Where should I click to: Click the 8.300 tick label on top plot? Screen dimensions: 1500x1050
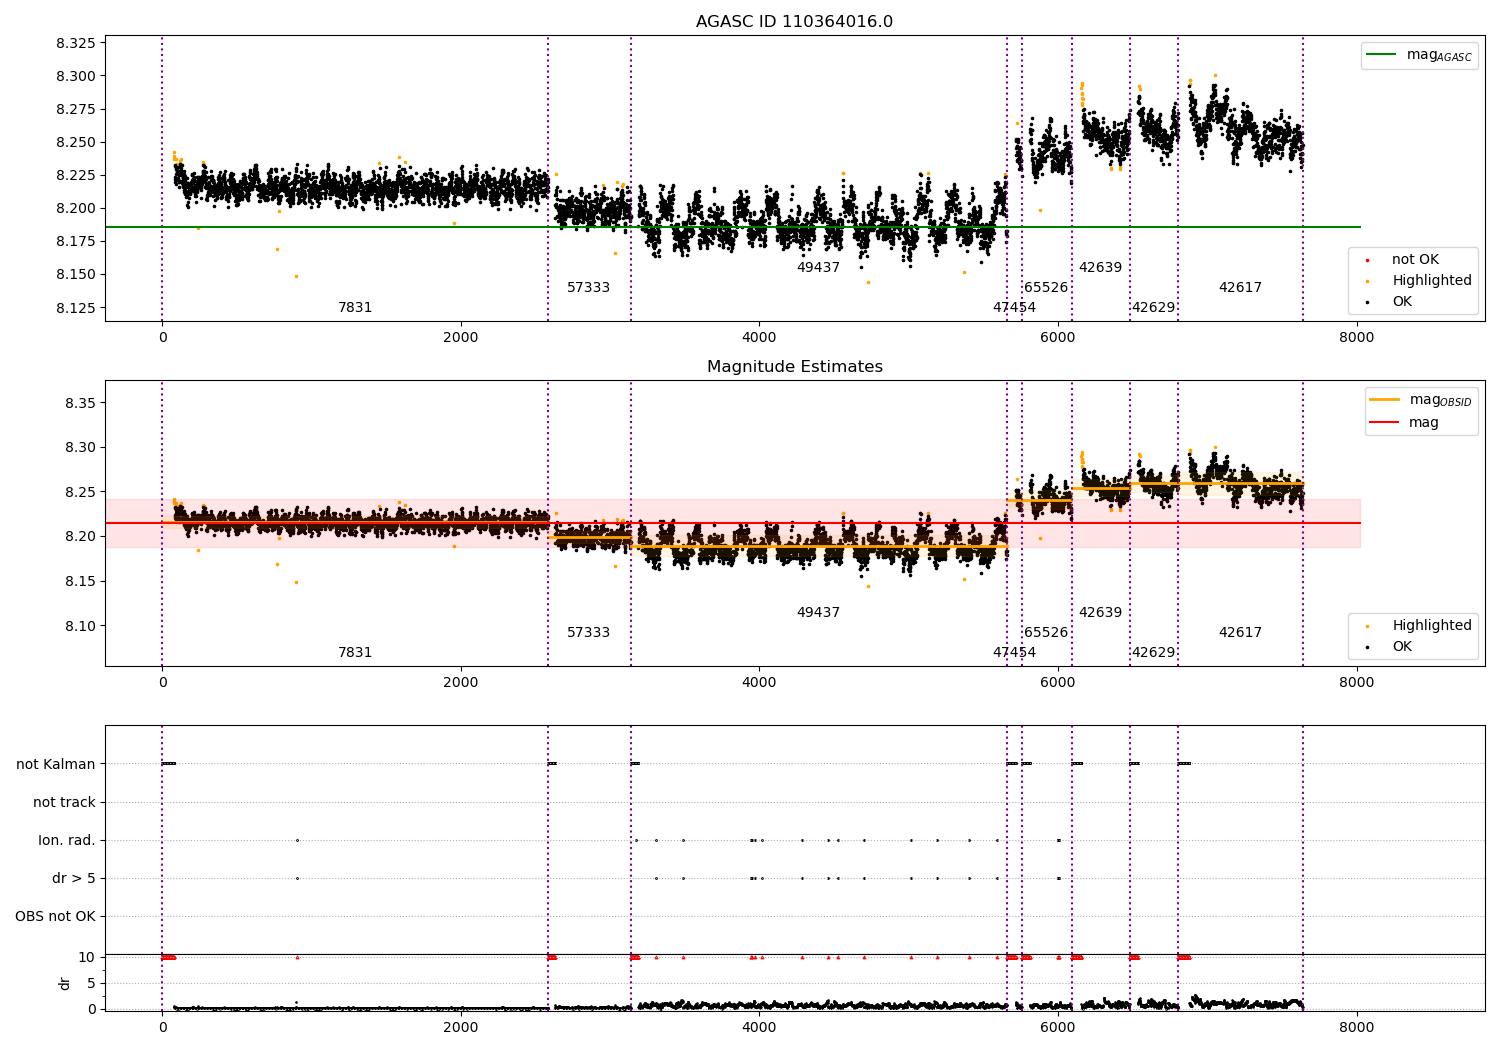point(77,76)
